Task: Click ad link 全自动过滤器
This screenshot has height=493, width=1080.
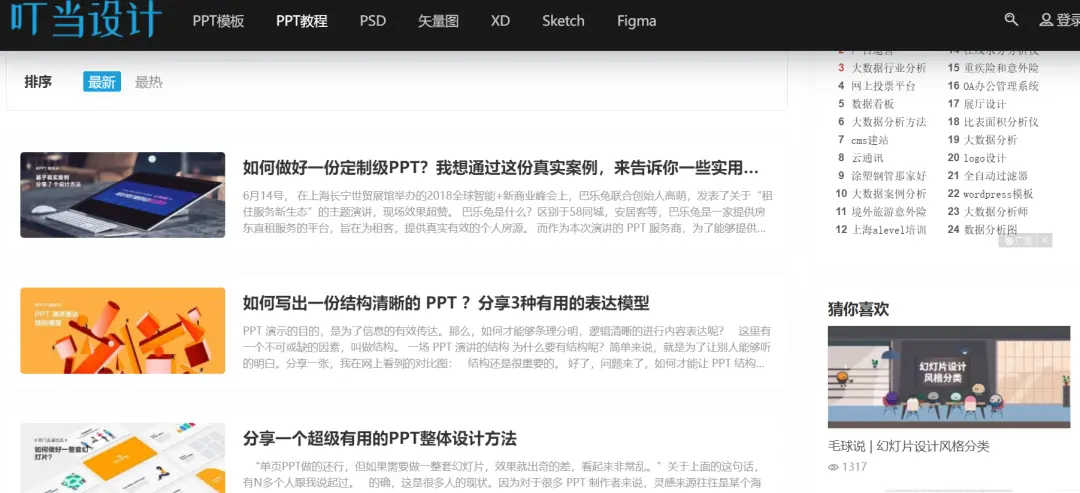Action: (996, 176)
